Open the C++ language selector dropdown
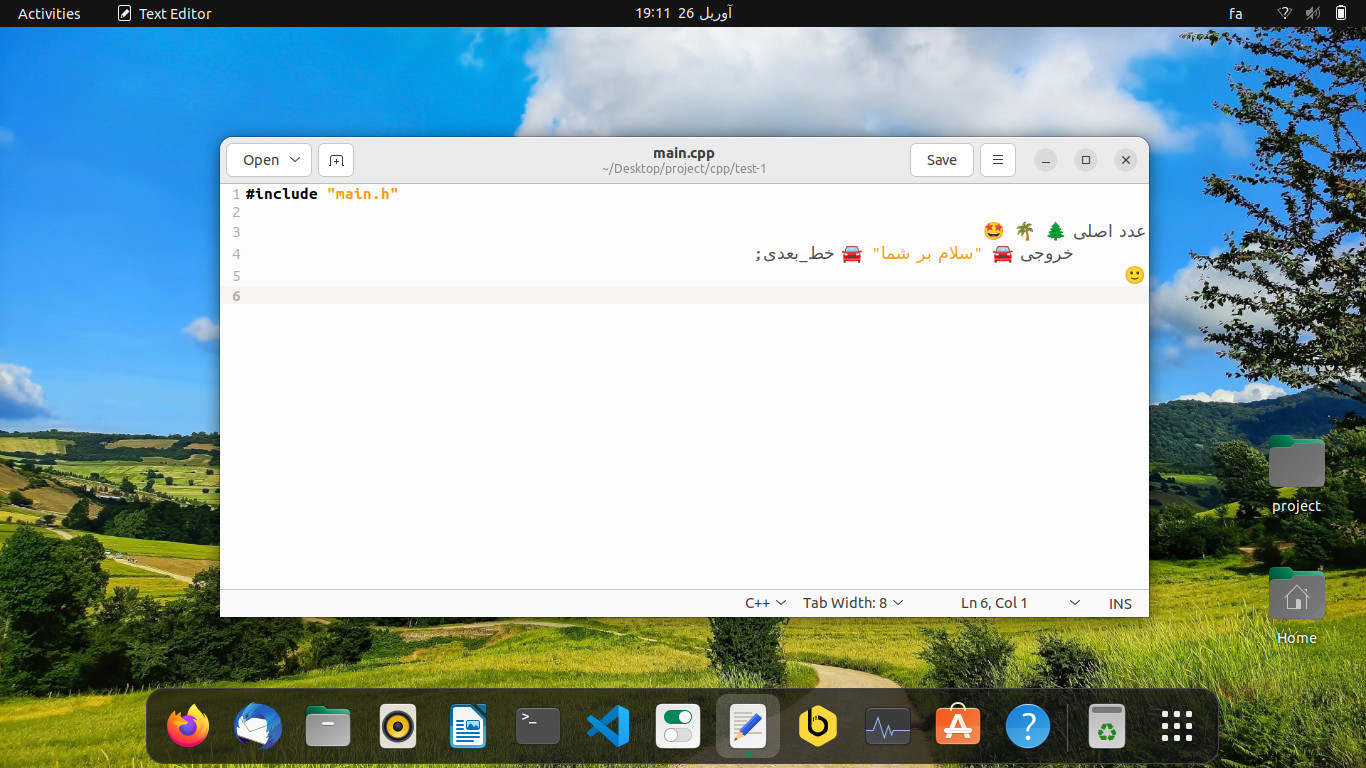Screen dimensions: 1366x768 (x=765, y=603)
